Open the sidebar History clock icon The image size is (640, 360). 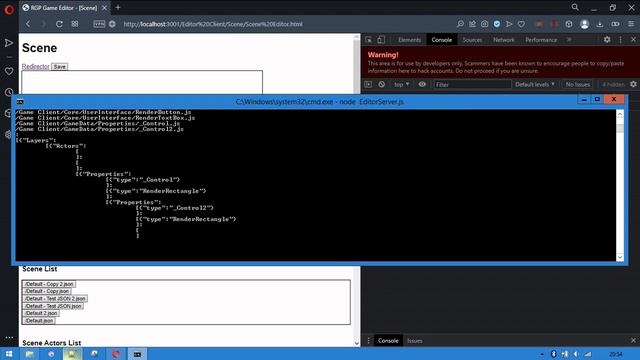point(9,92)
